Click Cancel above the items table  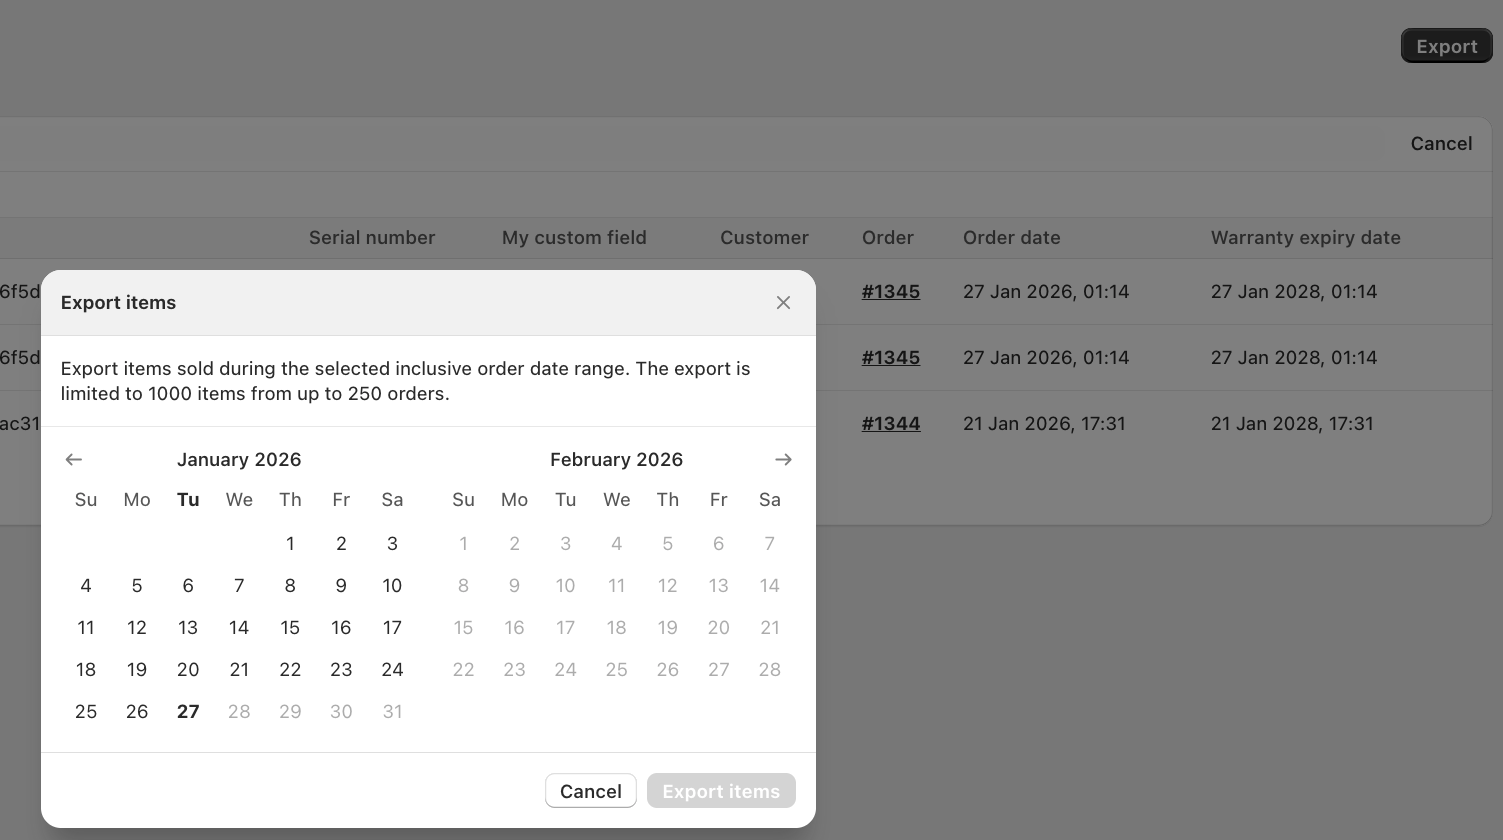pos(1441,144)
